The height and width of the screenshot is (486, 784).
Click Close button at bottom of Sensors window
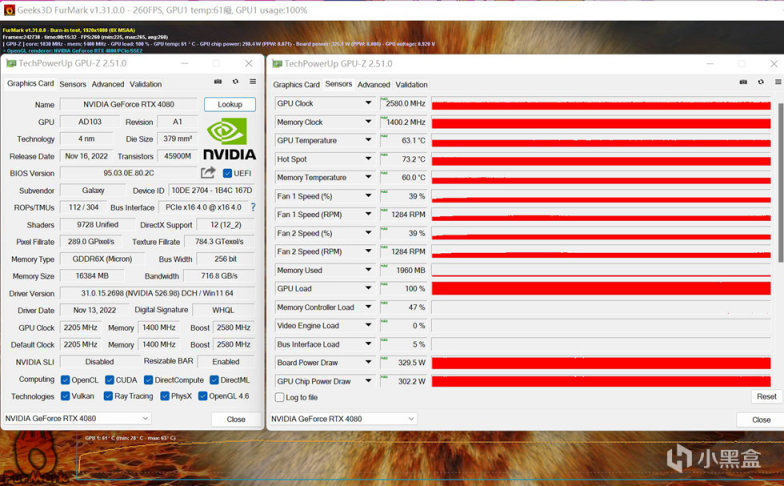click(x=760, y=420)
